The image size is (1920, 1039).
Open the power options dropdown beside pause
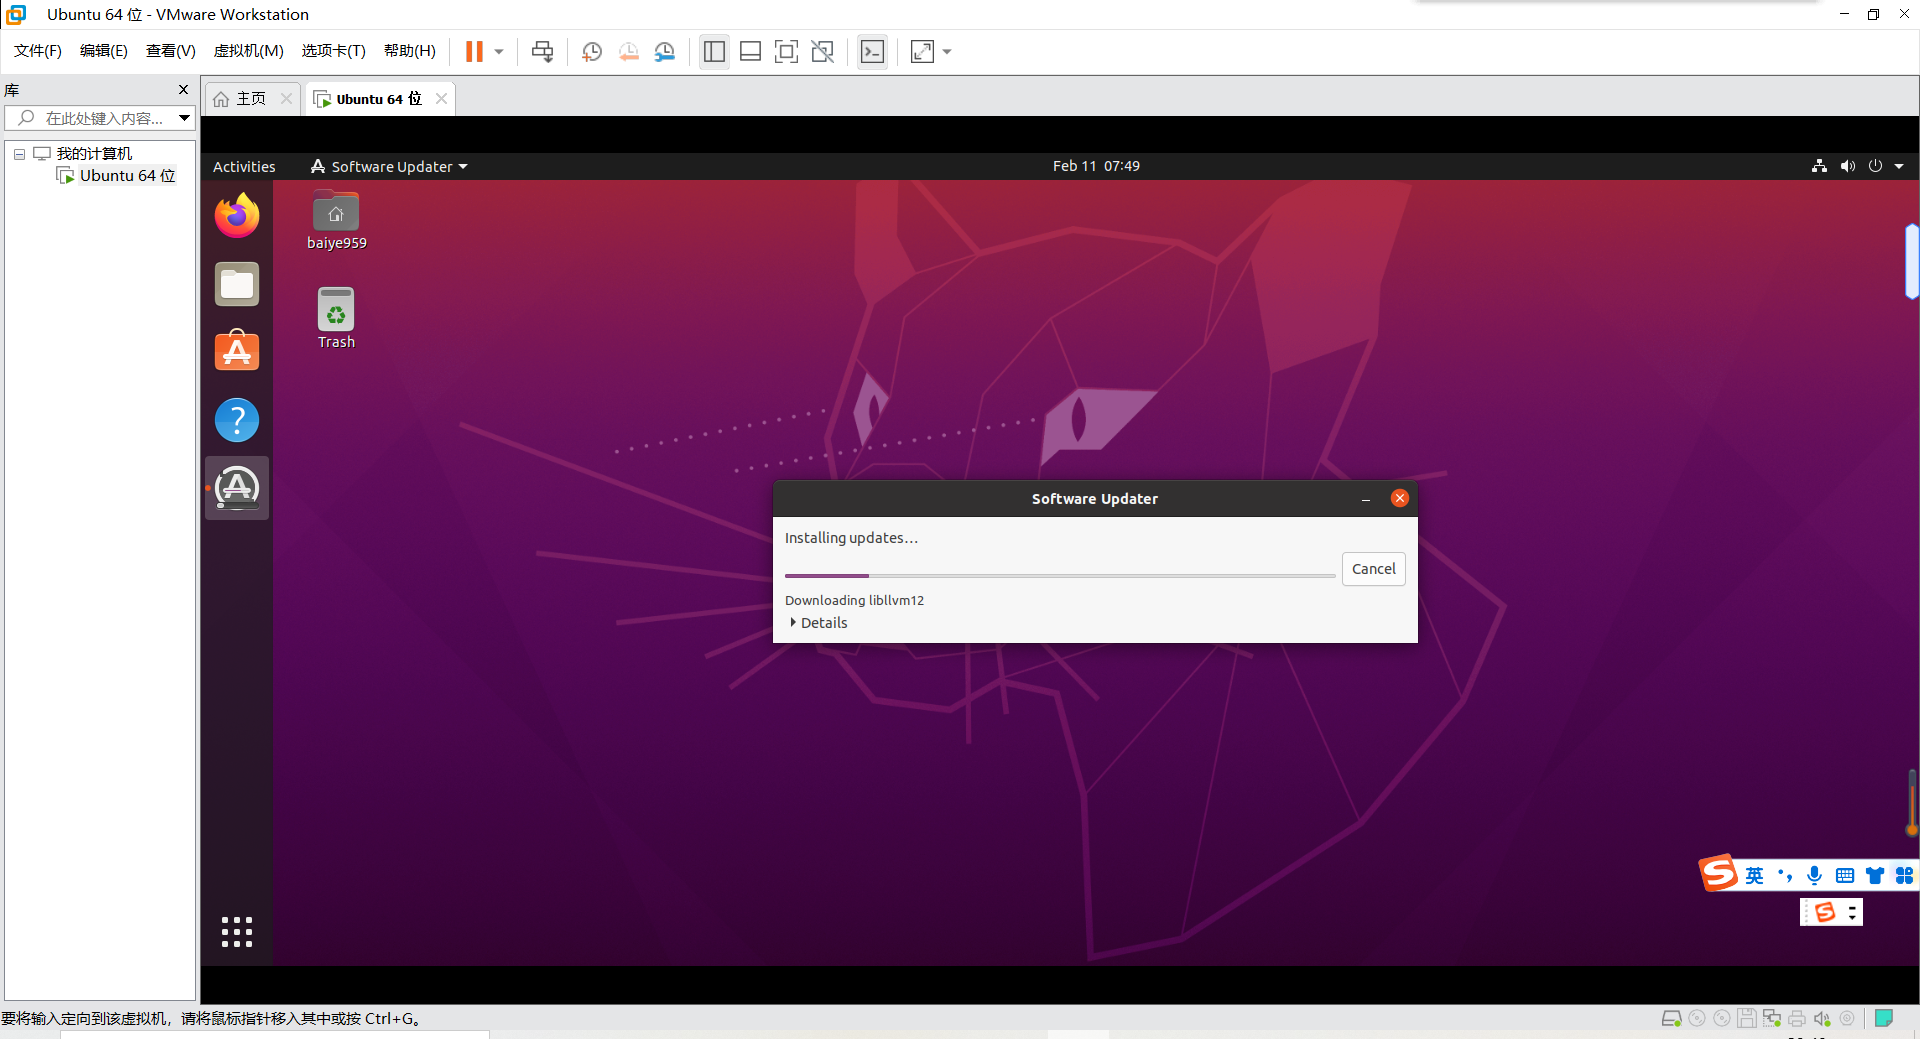[x=499, y=51]
